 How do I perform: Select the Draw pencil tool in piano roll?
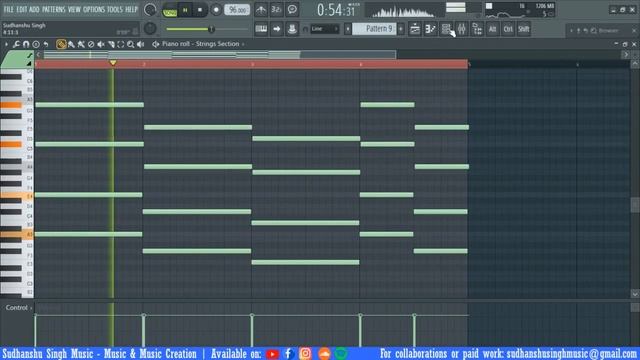tap(61, 44)
